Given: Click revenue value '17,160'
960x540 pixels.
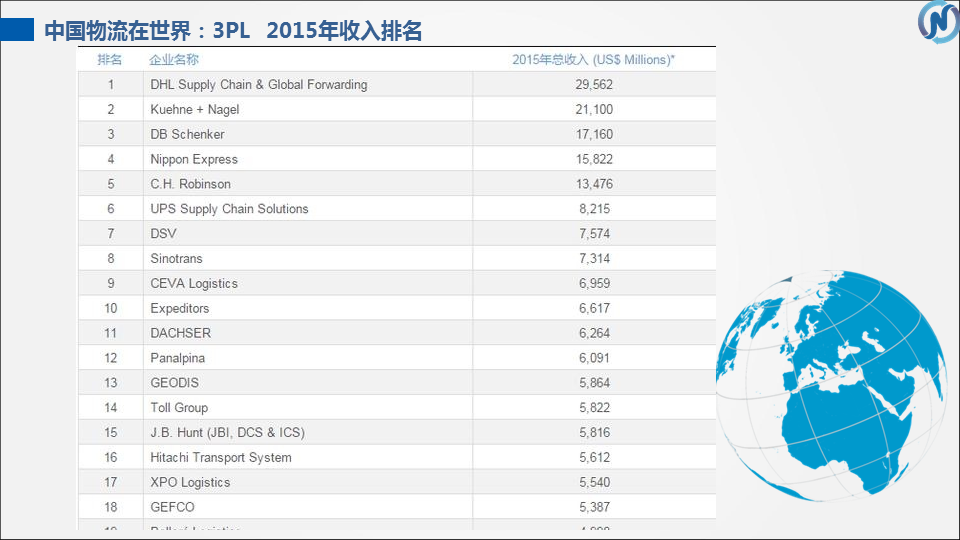Looking at the screenshot, I should click(594, 134).
